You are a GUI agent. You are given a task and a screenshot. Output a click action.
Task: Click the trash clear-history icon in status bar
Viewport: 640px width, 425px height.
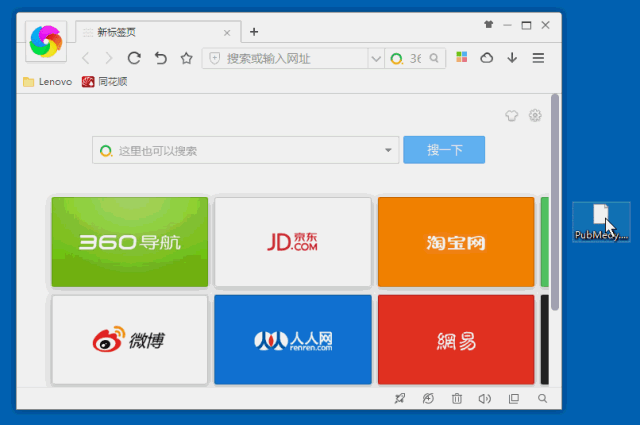tap(457, 398)
